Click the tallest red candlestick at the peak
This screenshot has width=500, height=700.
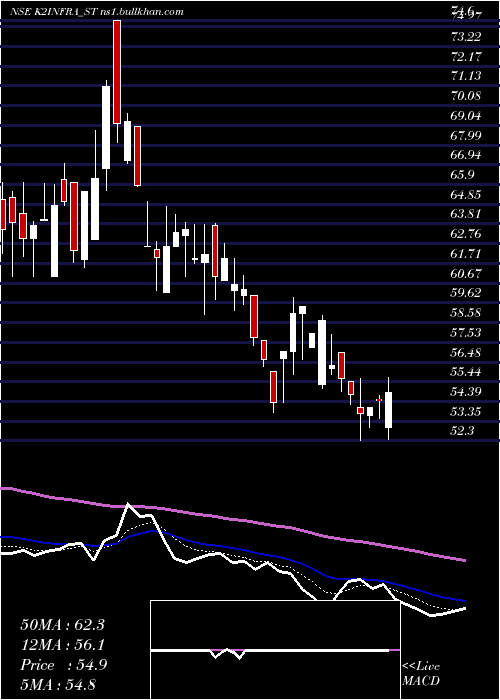click(x=117, y=71)
